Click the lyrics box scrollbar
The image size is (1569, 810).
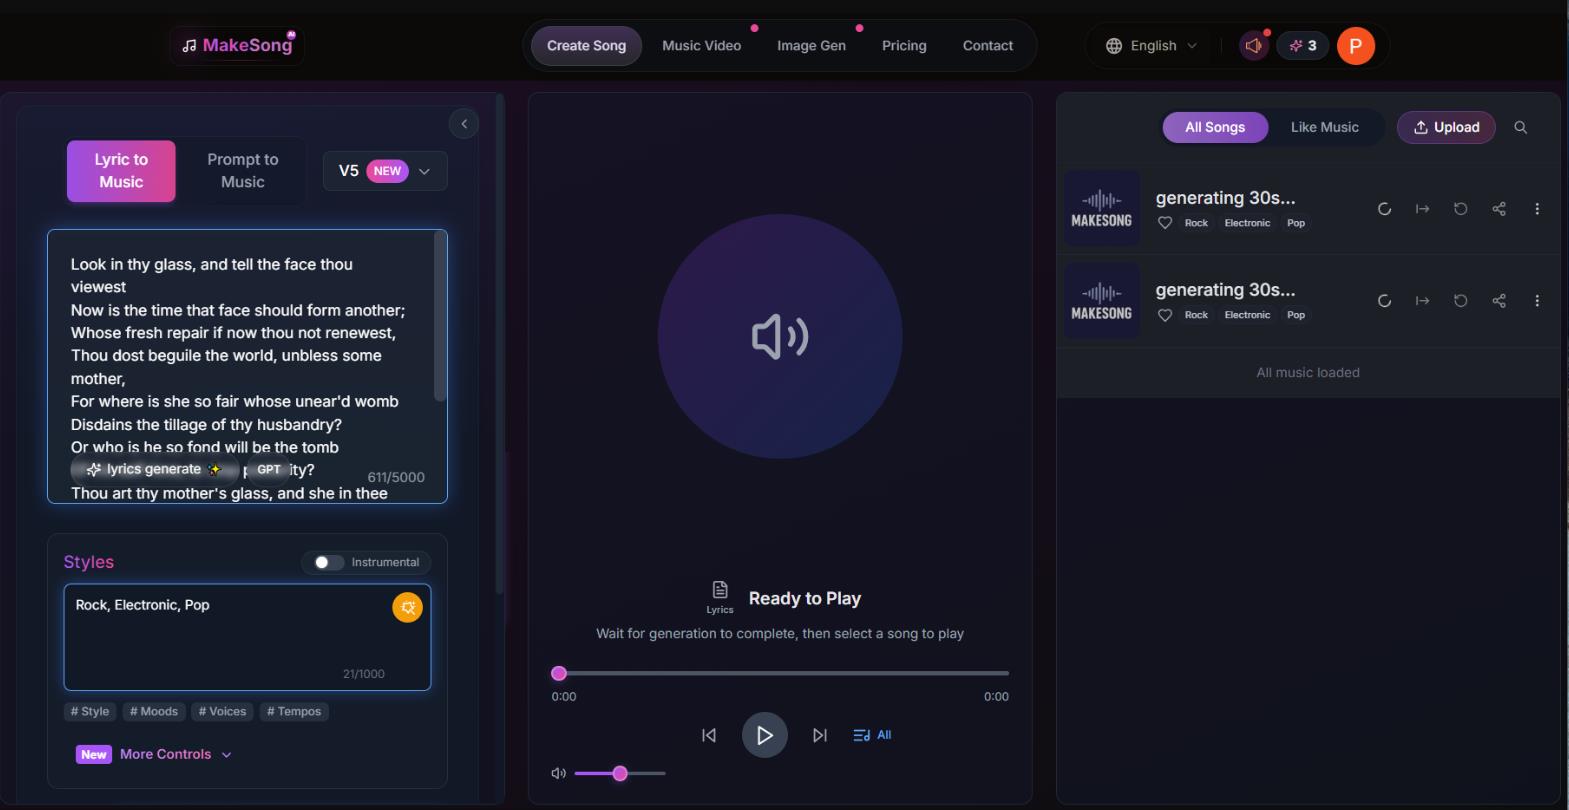439,316
